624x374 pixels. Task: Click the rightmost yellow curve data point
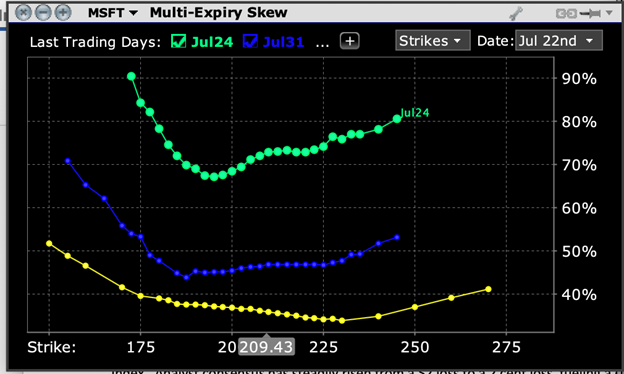point(488,289)
